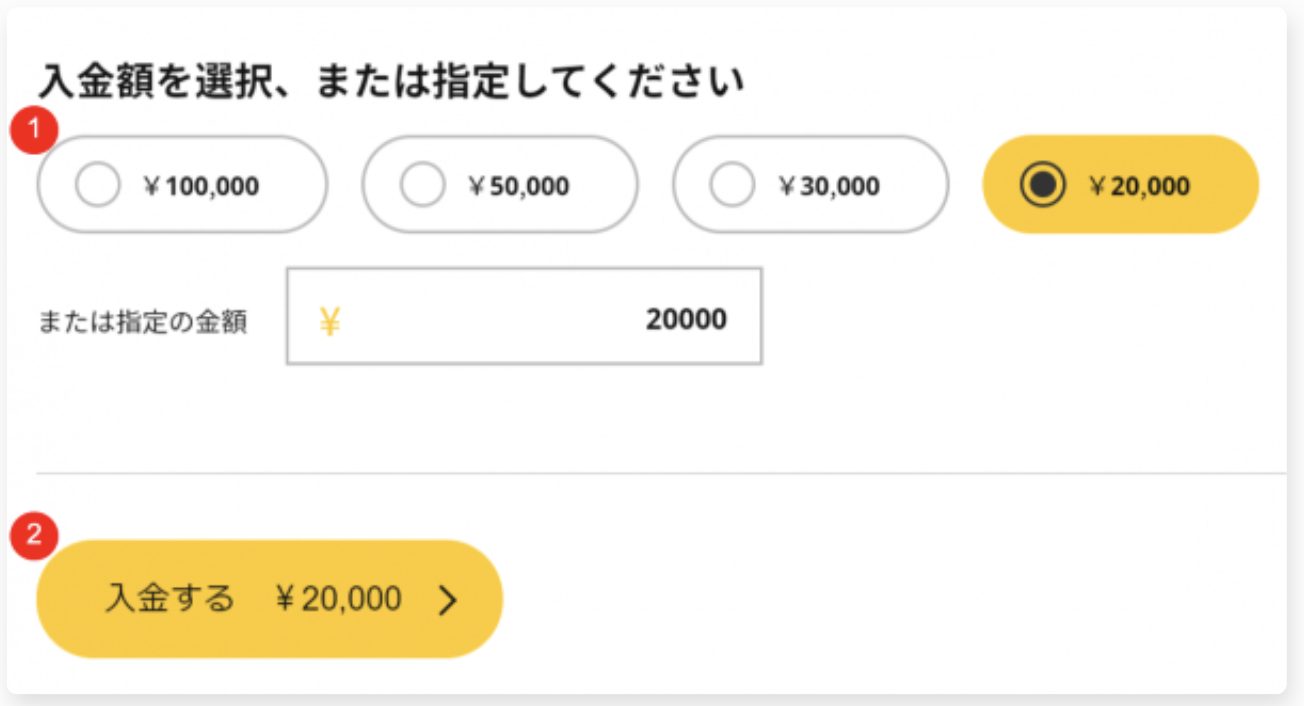Viewport: 1304px width, 706px height.
Task: Click the または指定の金額 label
Action: coord(142,322)
